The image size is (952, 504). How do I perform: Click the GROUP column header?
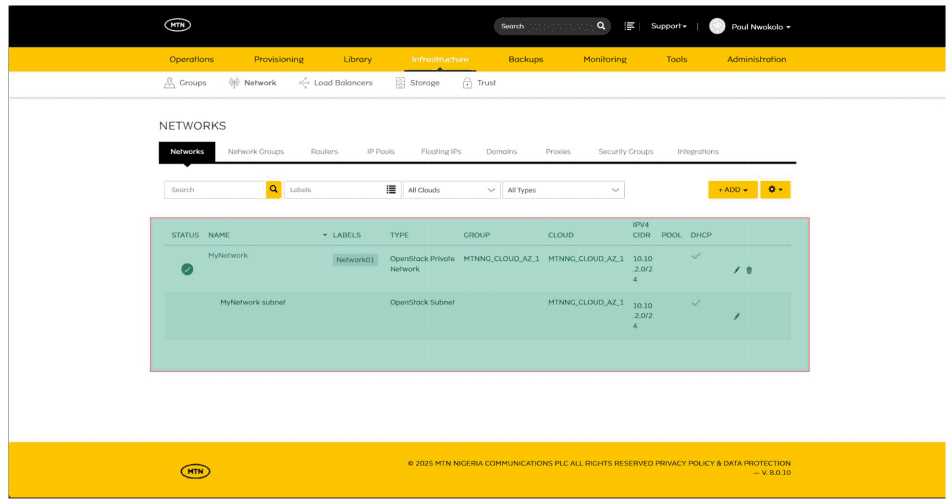[477, 235]
